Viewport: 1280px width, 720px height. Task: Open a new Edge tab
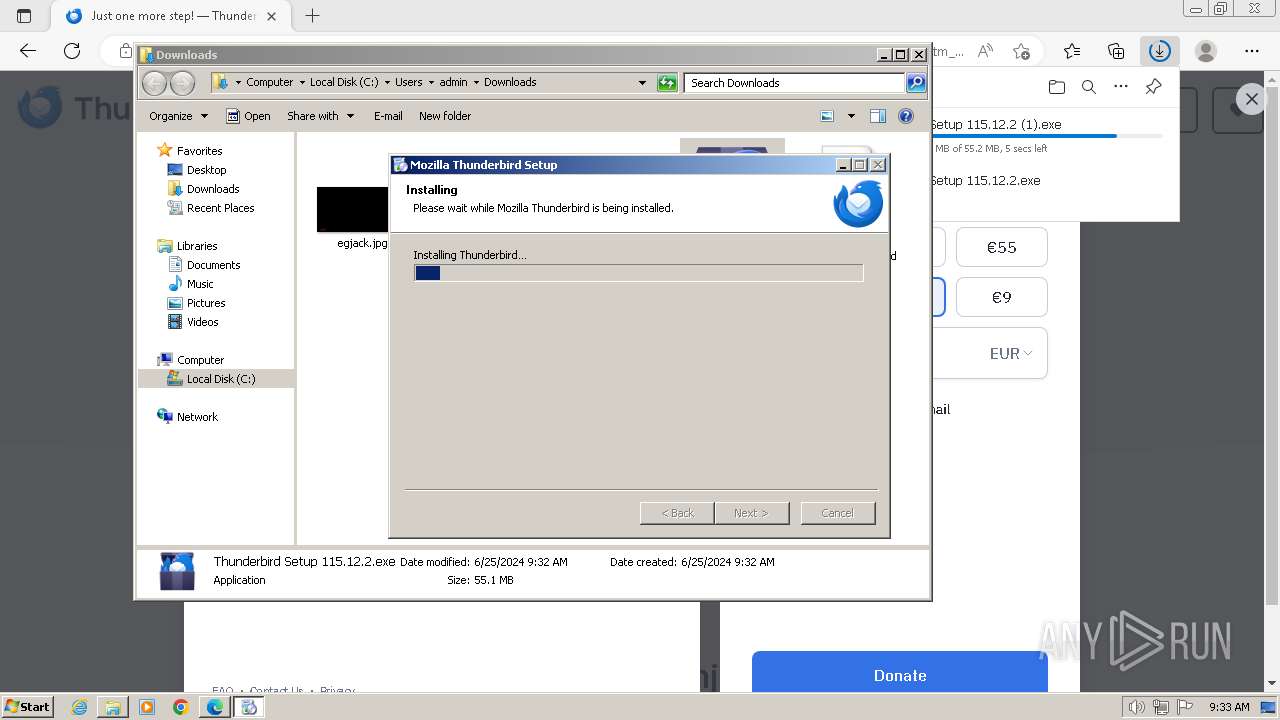[x=312, y=16]
